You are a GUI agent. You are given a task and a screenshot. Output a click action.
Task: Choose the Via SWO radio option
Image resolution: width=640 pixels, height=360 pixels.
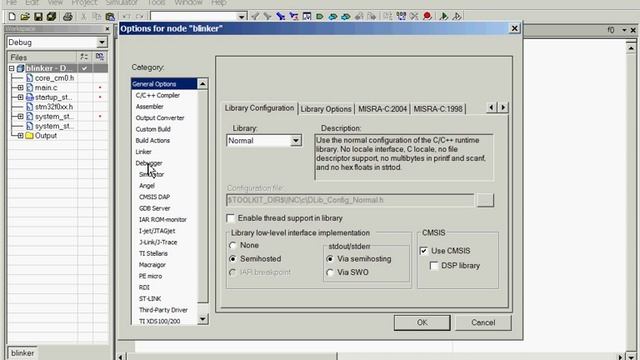click(330, 272)
